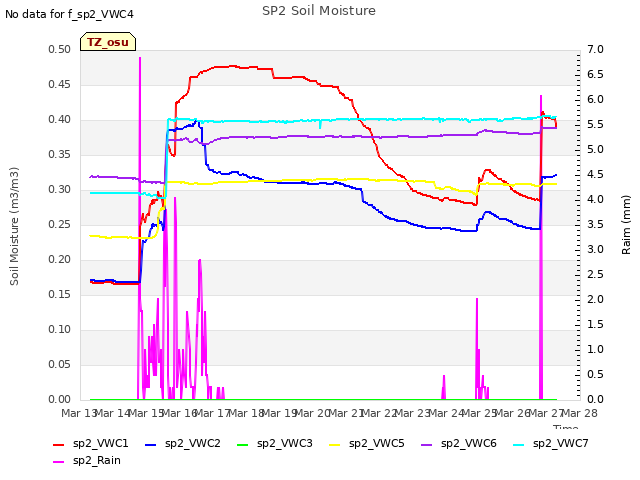Click the yellow sp2_VWC5 legend color marker
This screenshot has width=640, height=480.
point(335,444)
